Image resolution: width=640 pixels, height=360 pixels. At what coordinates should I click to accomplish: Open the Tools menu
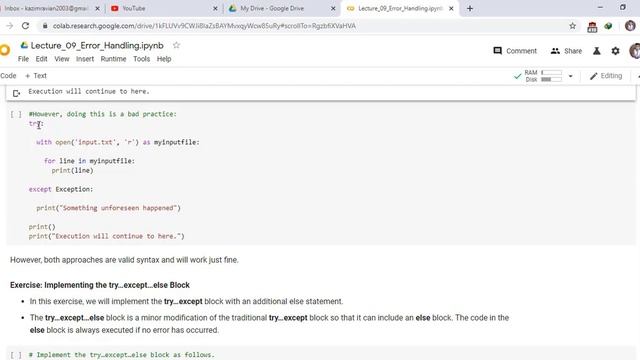coord(141,59)
